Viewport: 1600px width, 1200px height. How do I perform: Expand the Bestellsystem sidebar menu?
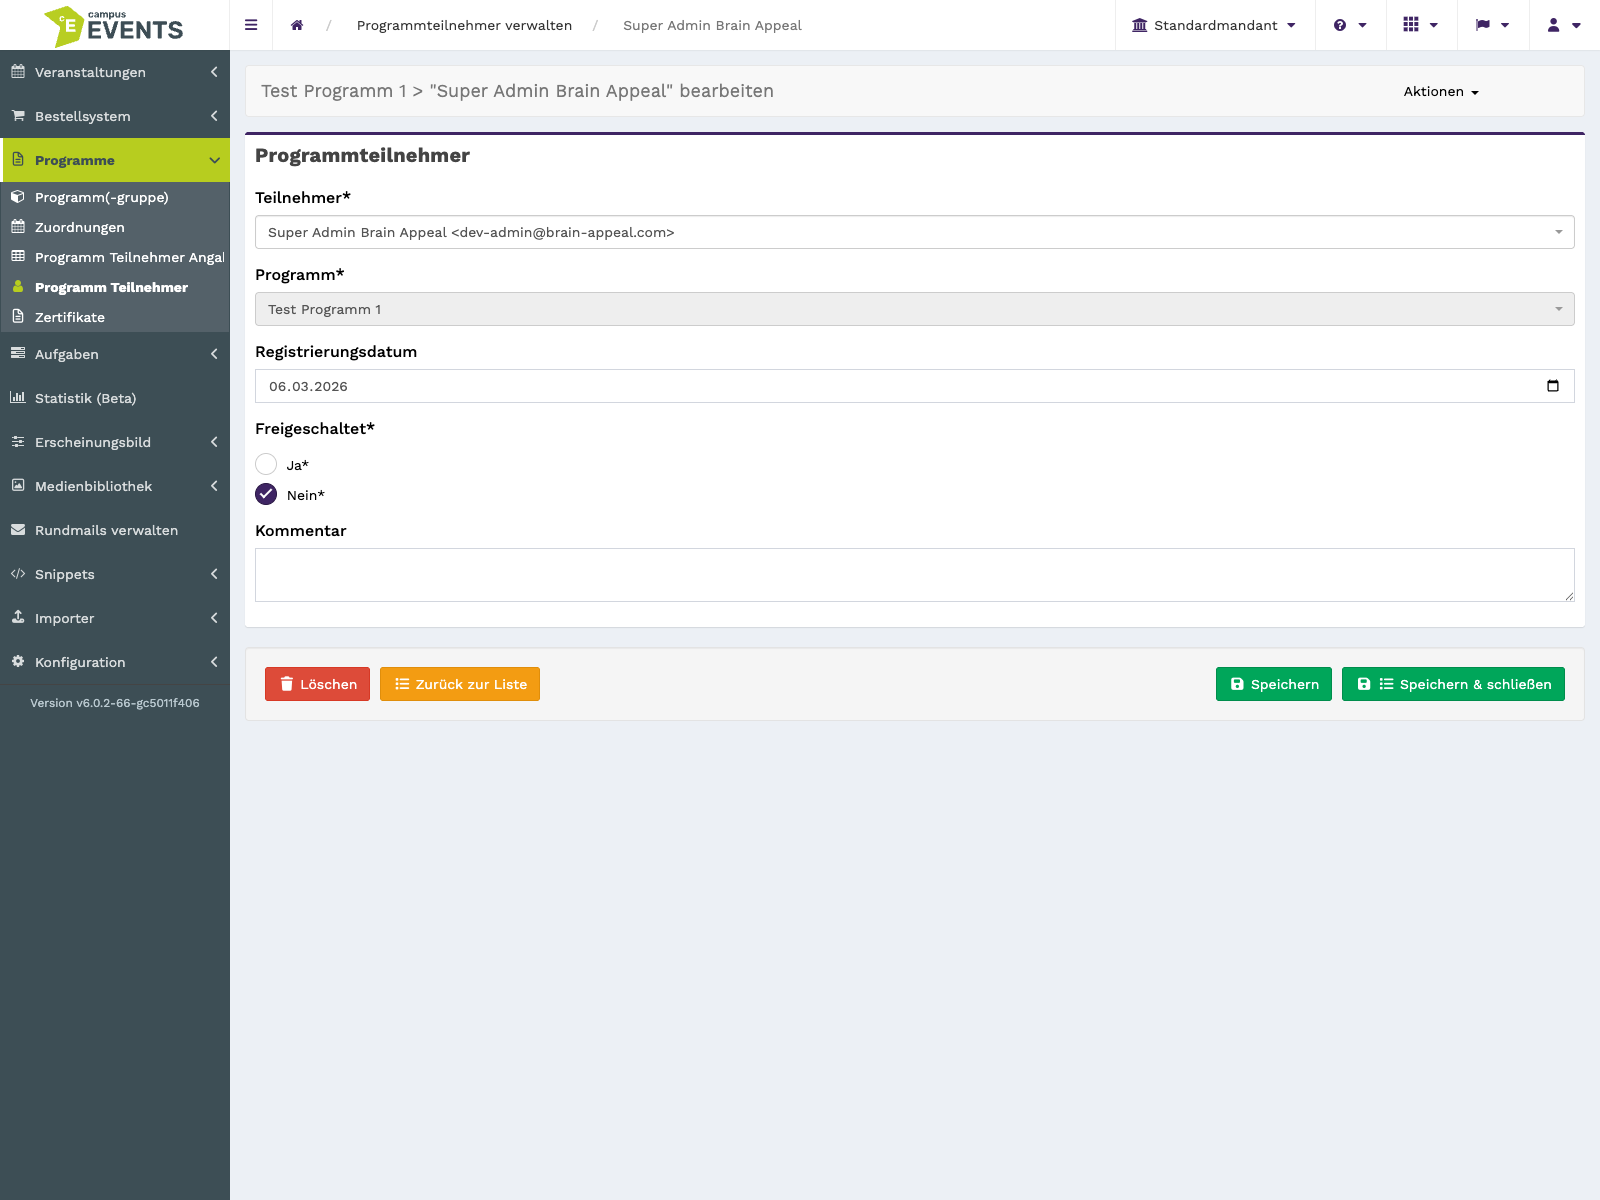(115, 116)
